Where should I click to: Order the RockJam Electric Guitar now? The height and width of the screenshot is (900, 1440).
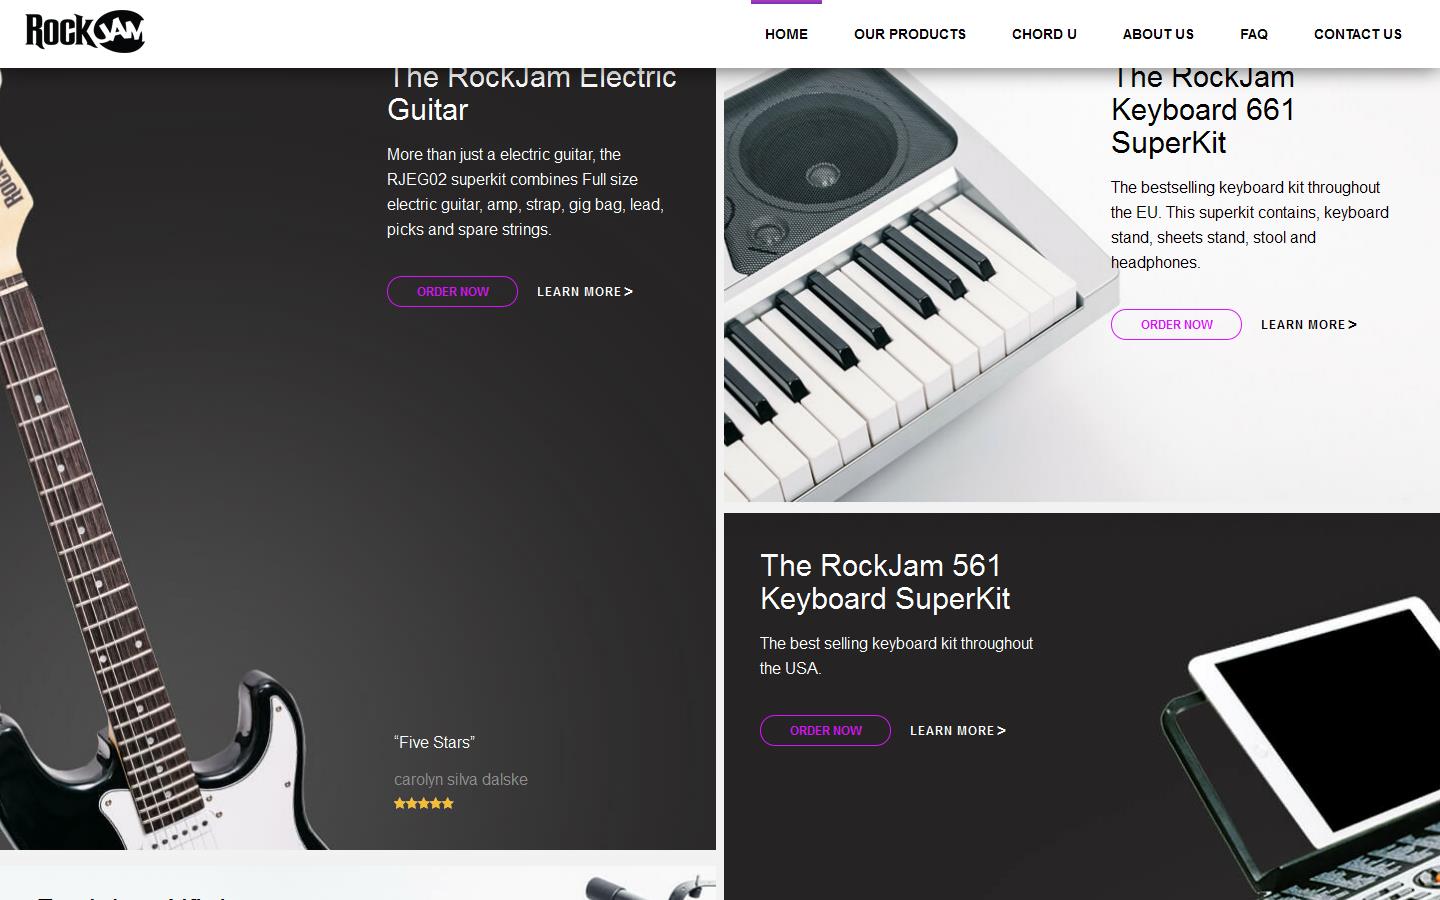pyautogui.click(x=452, y=292)
